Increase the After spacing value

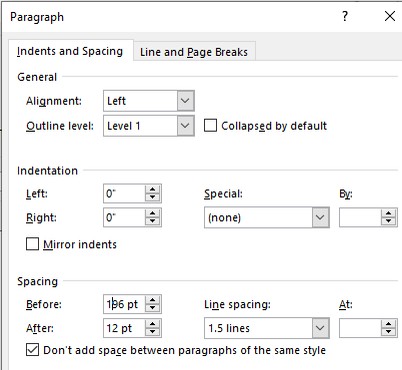(x=153, y=324)
